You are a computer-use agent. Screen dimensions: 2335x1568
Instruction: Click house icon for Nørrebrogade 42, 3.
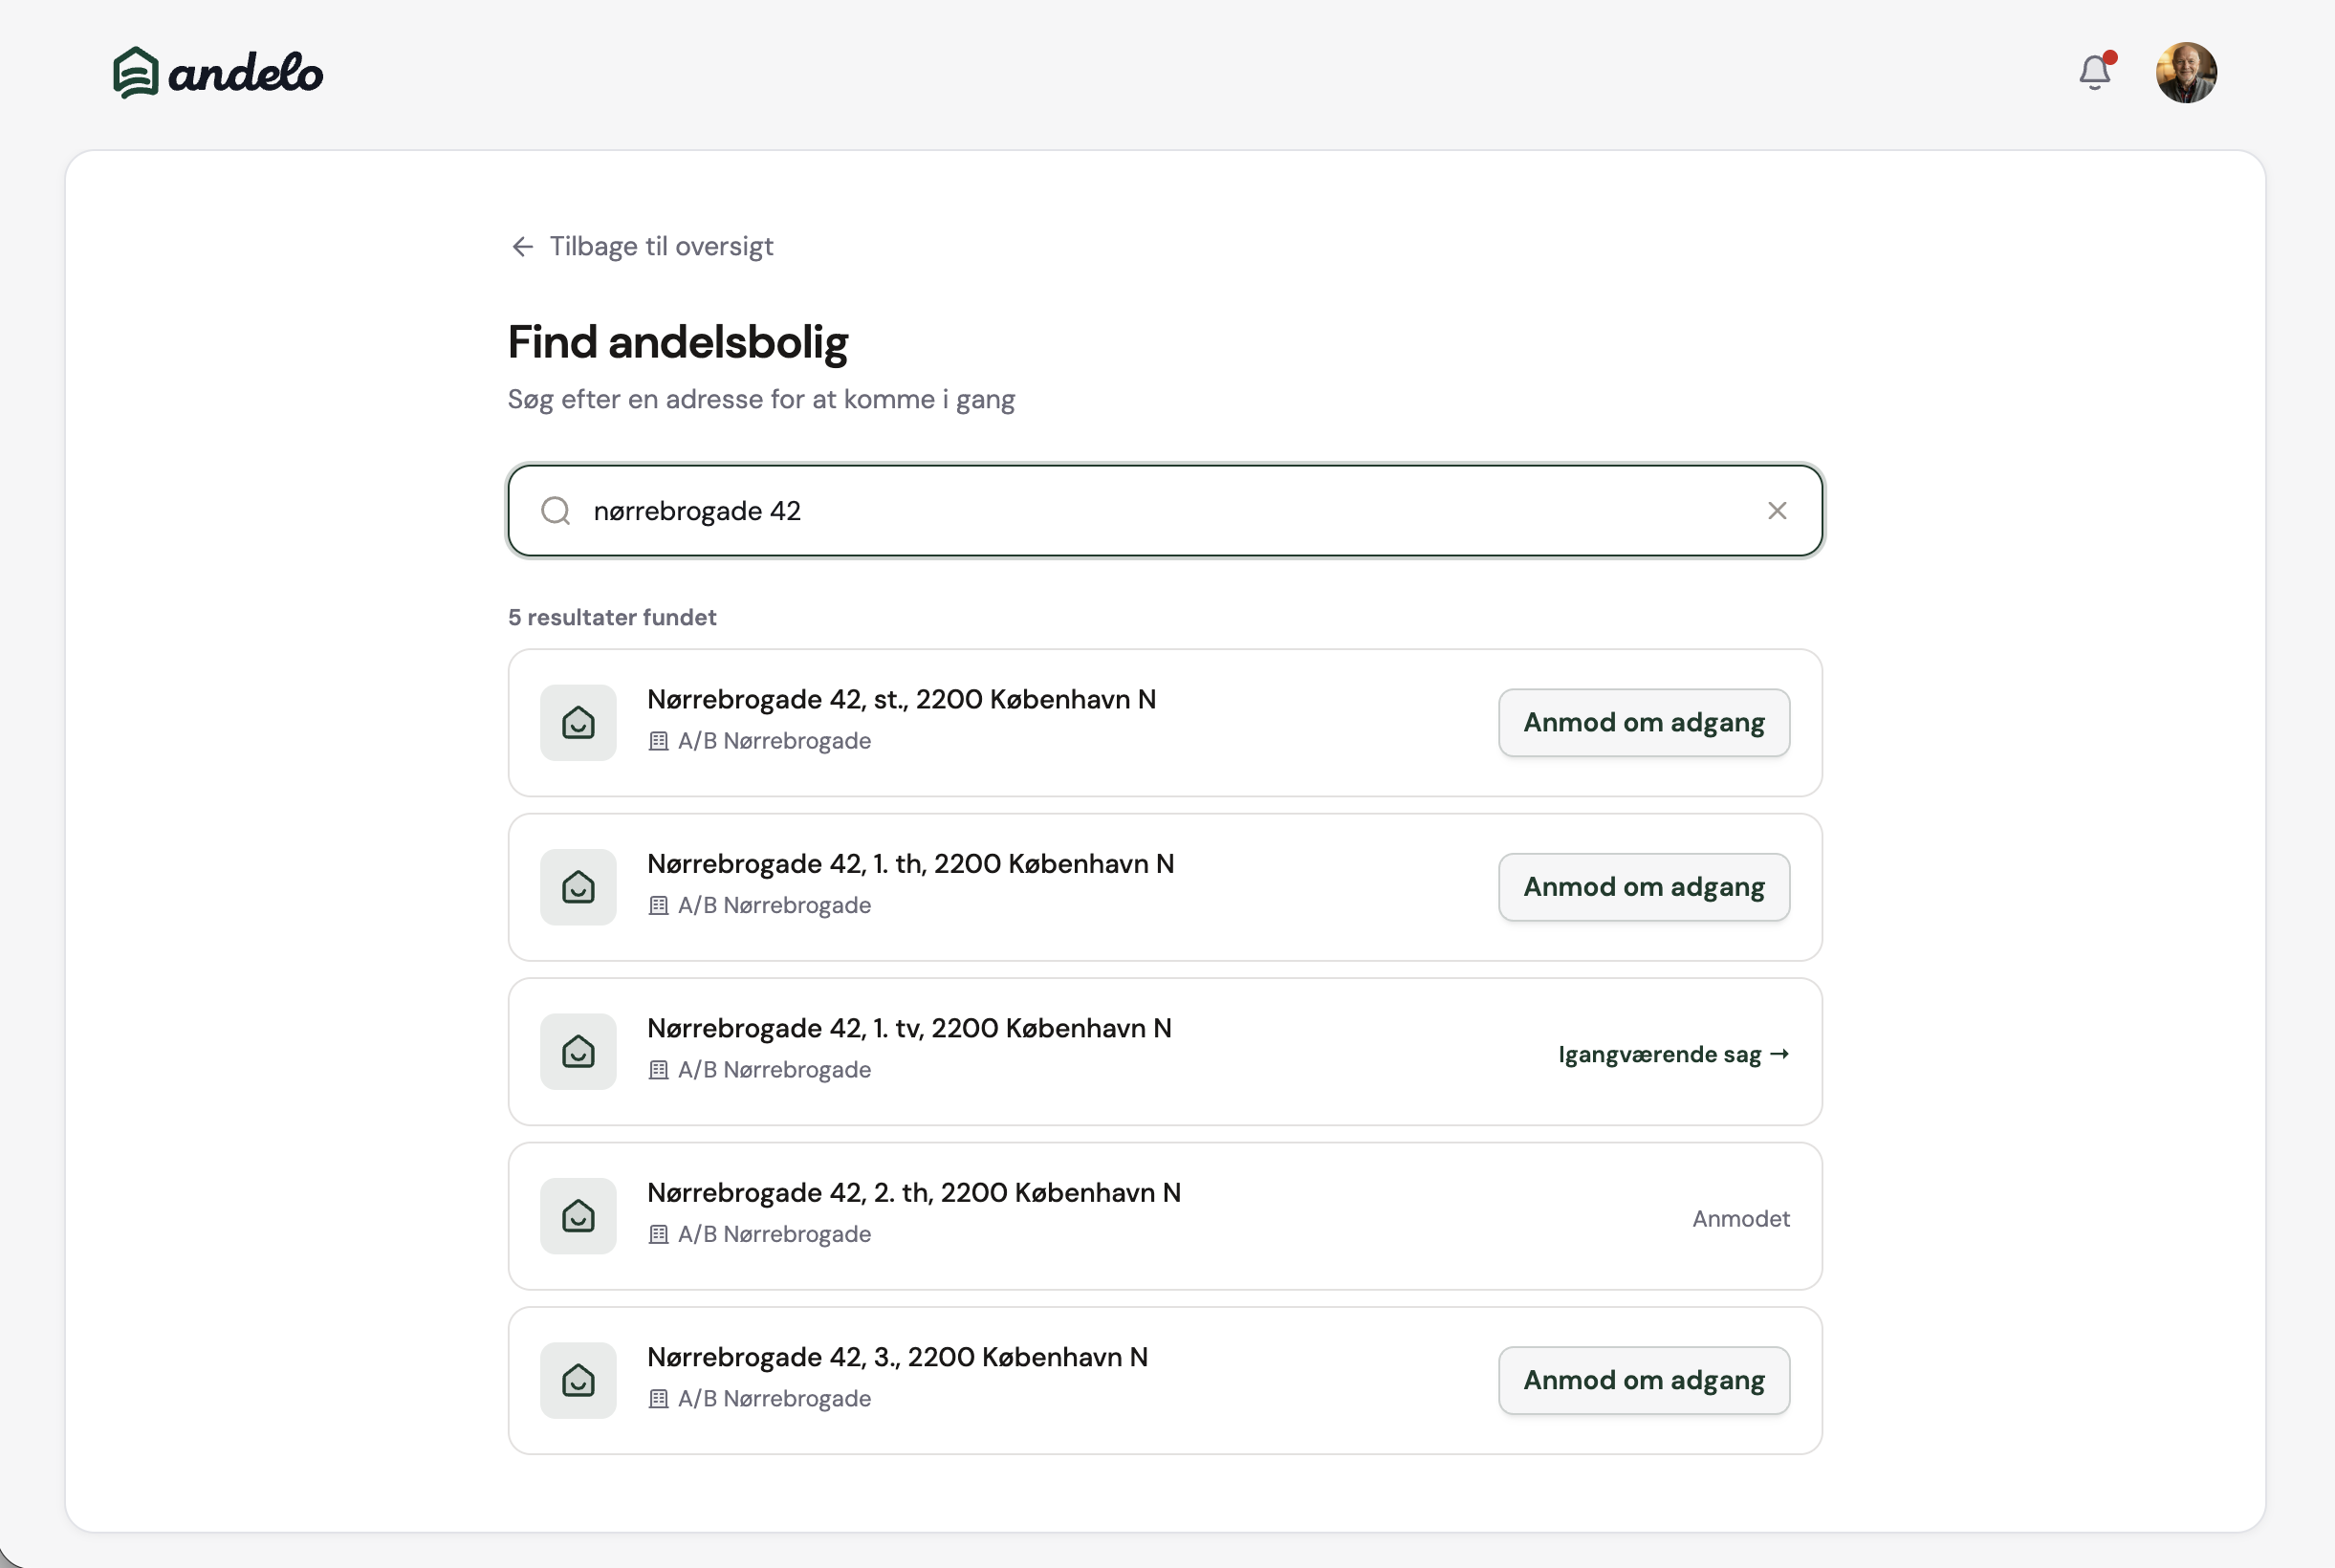(578, 1380)
